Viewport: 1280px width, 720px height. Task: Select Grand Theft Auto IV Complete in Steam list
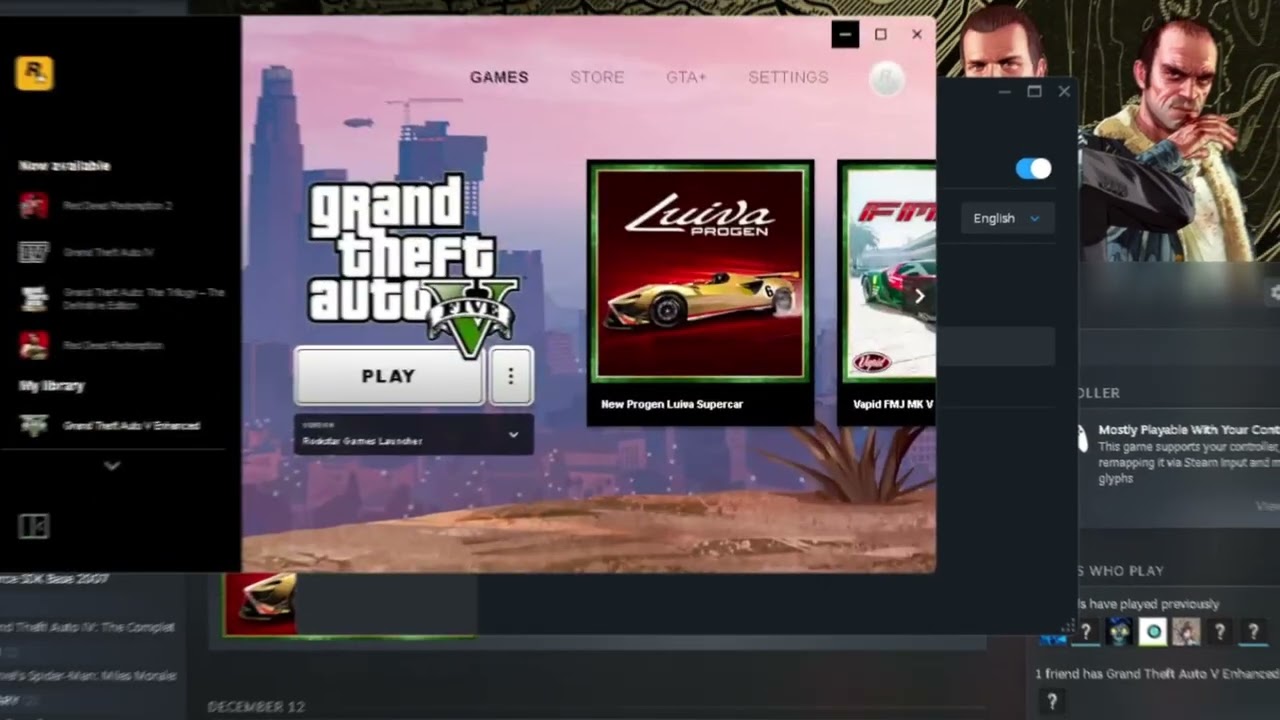tap(88, 627)
